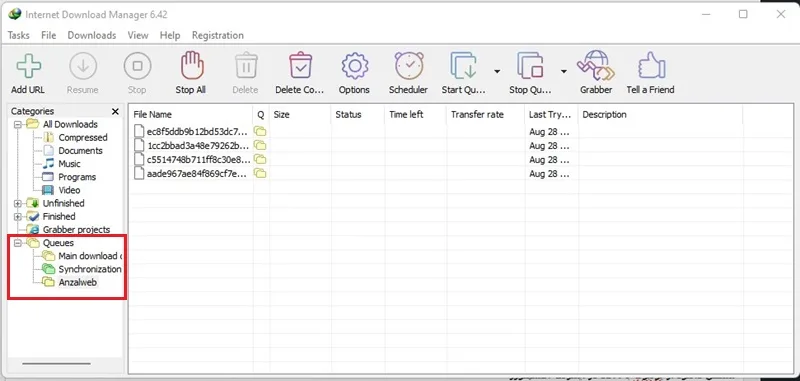Open the Scheduler clock icon
The image size is (800, 381).
409,66
